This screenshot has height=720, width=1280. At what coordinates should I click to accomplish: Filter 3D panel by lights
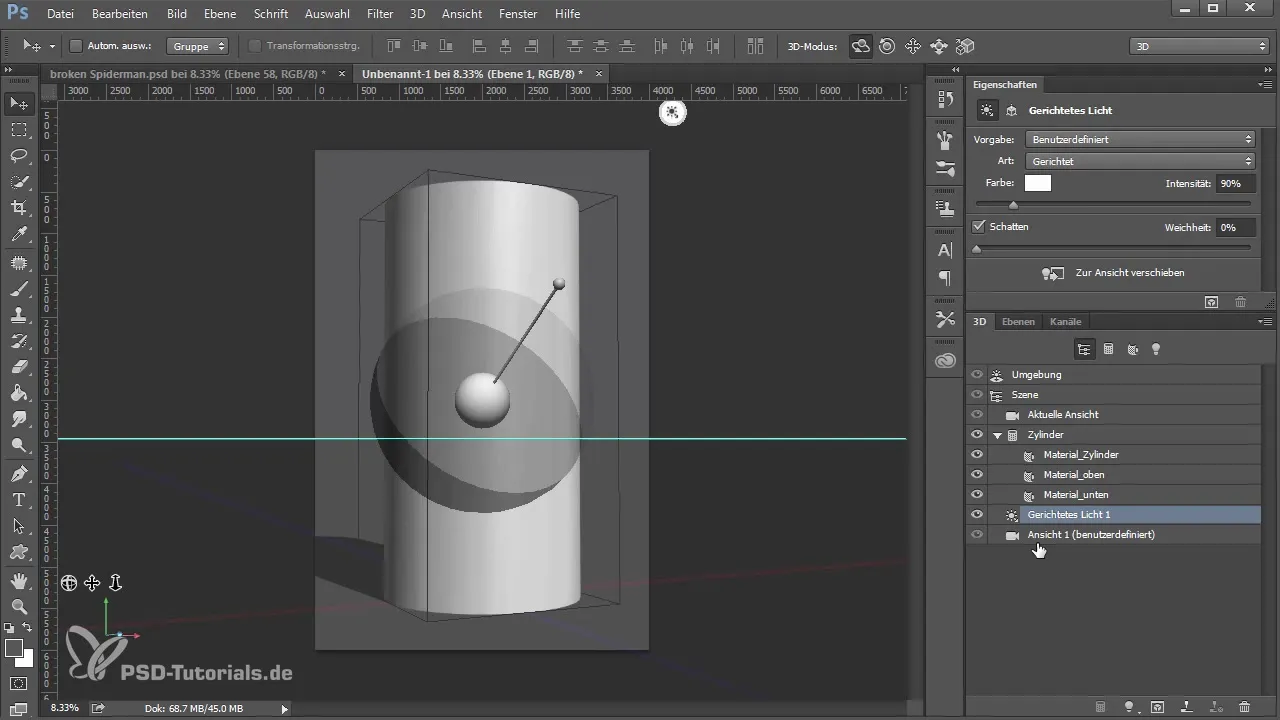click(1156, 349)
